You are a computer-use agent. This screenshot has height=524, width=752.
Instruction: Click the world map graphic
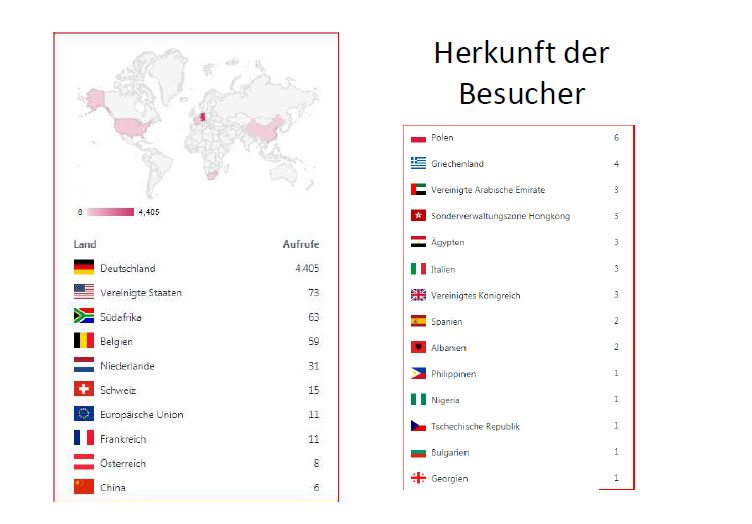pos(198,124)
